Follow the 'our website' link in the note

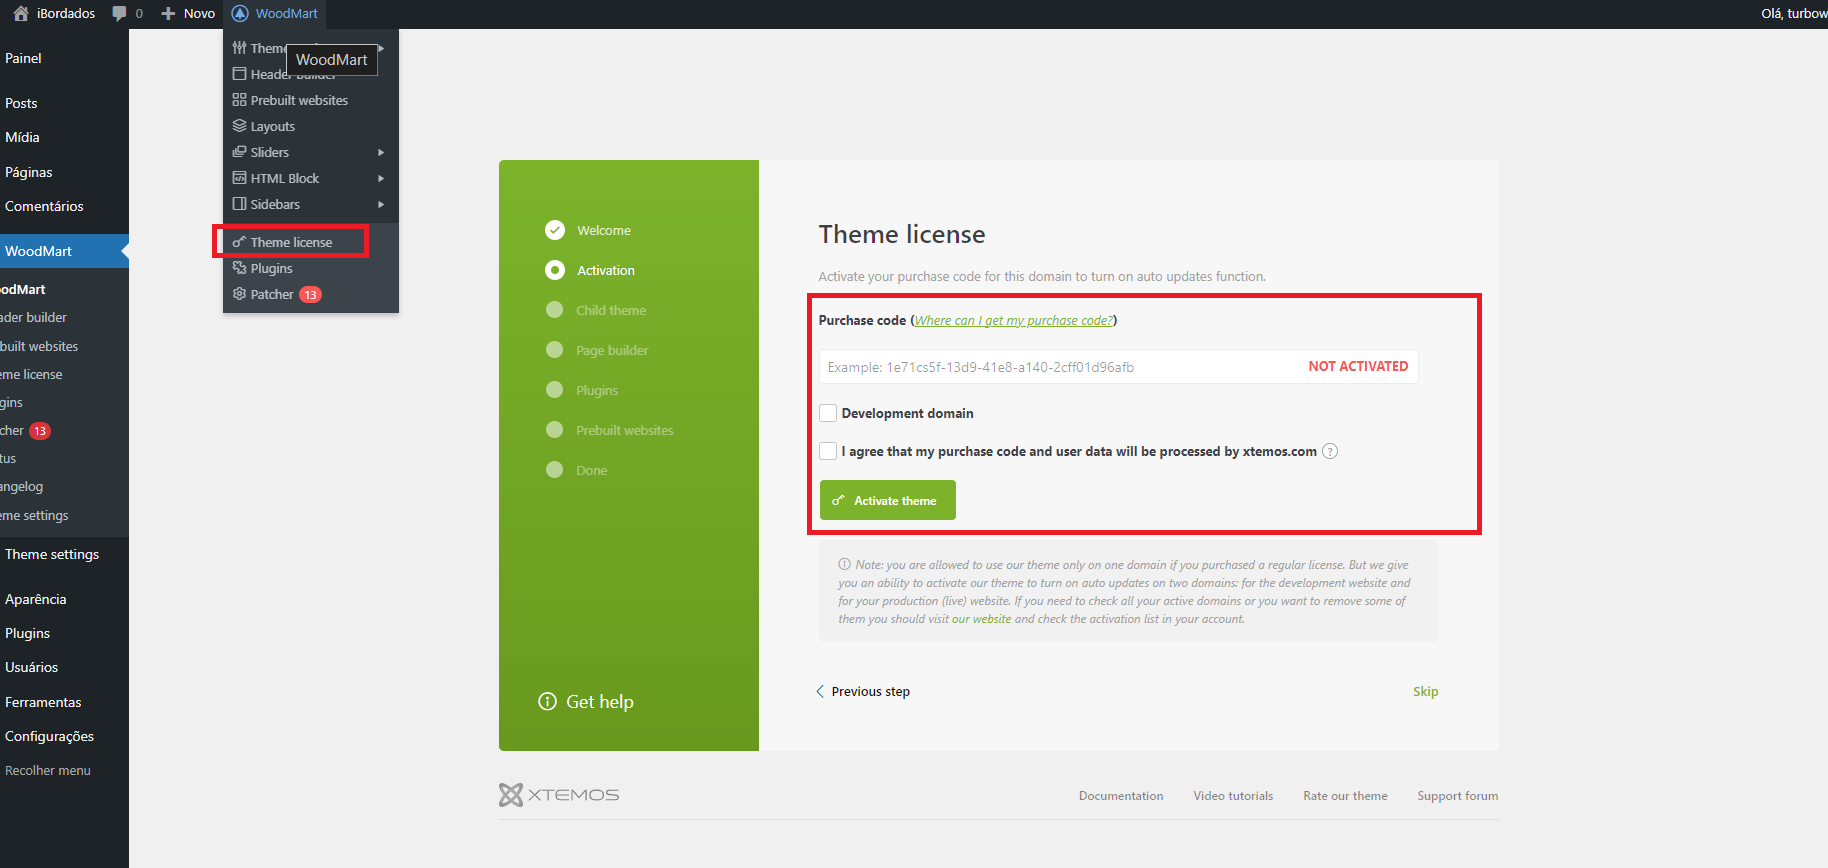click(x=981, y=619)
